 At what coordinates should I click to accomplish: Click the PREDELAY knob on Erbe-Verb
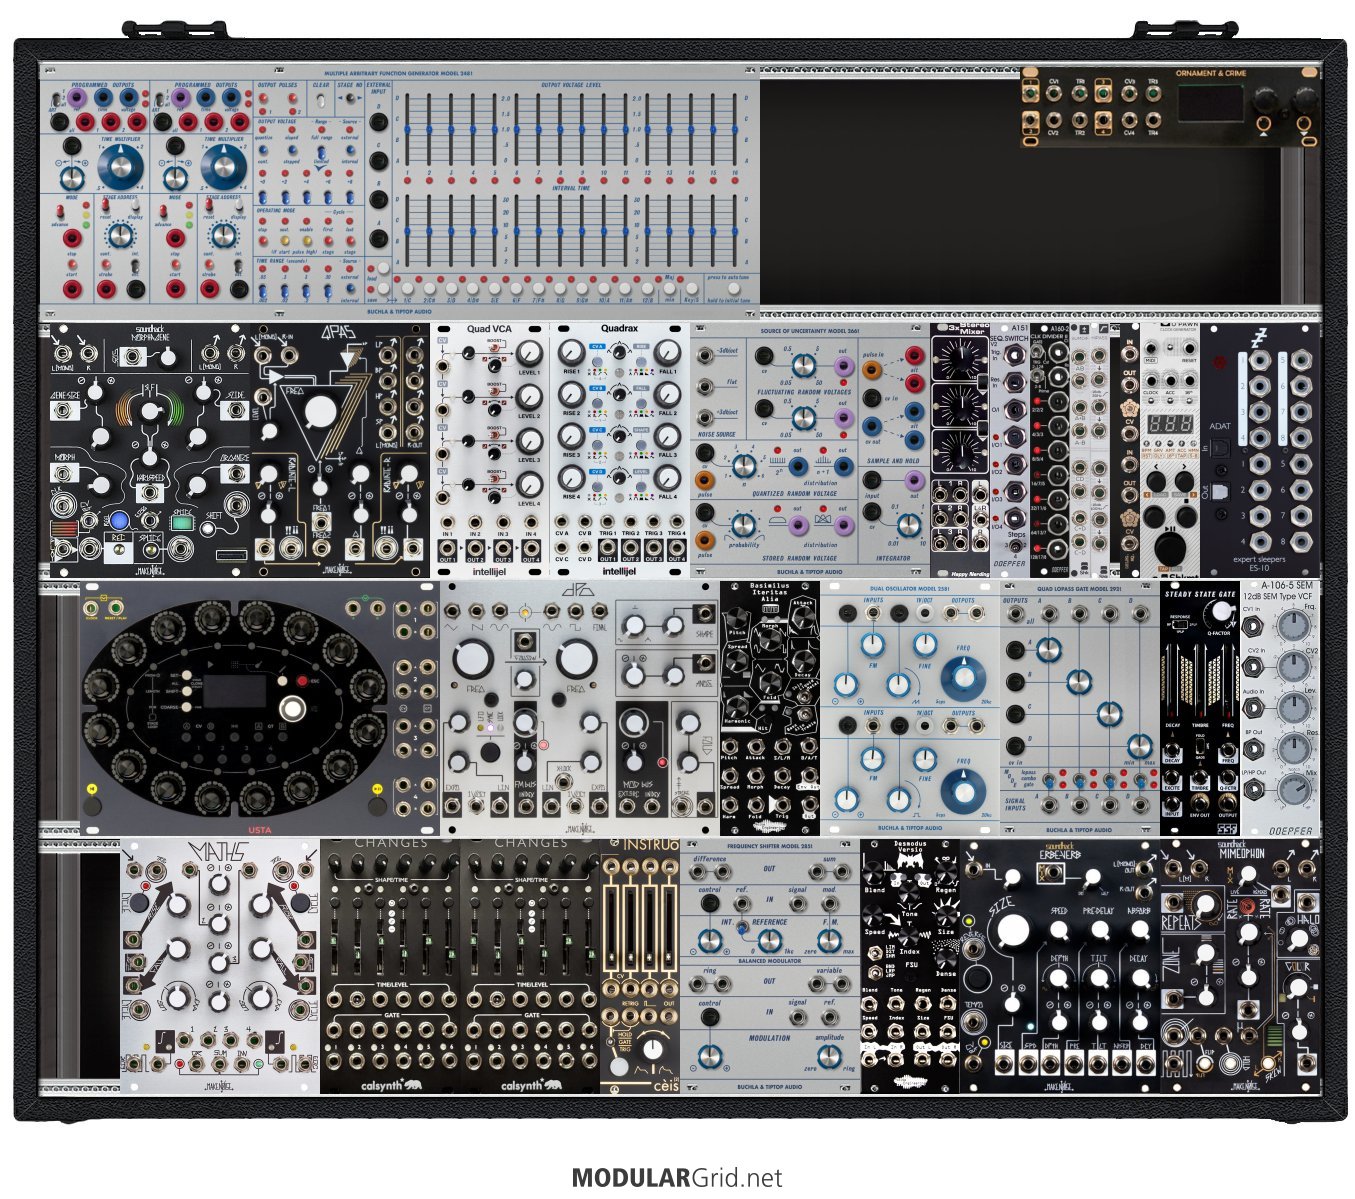1098,930
